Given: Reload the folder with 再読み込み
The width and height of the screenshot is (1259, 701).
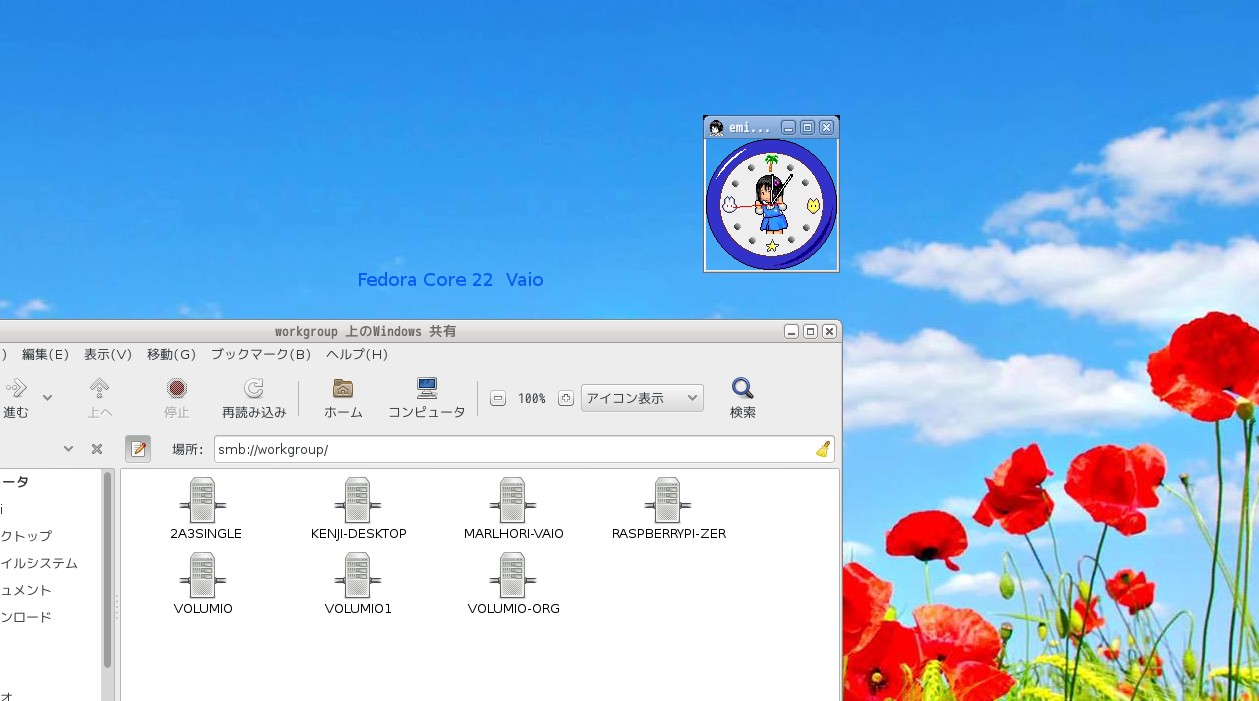Looking at the screenshot, I should coord(253,395).
